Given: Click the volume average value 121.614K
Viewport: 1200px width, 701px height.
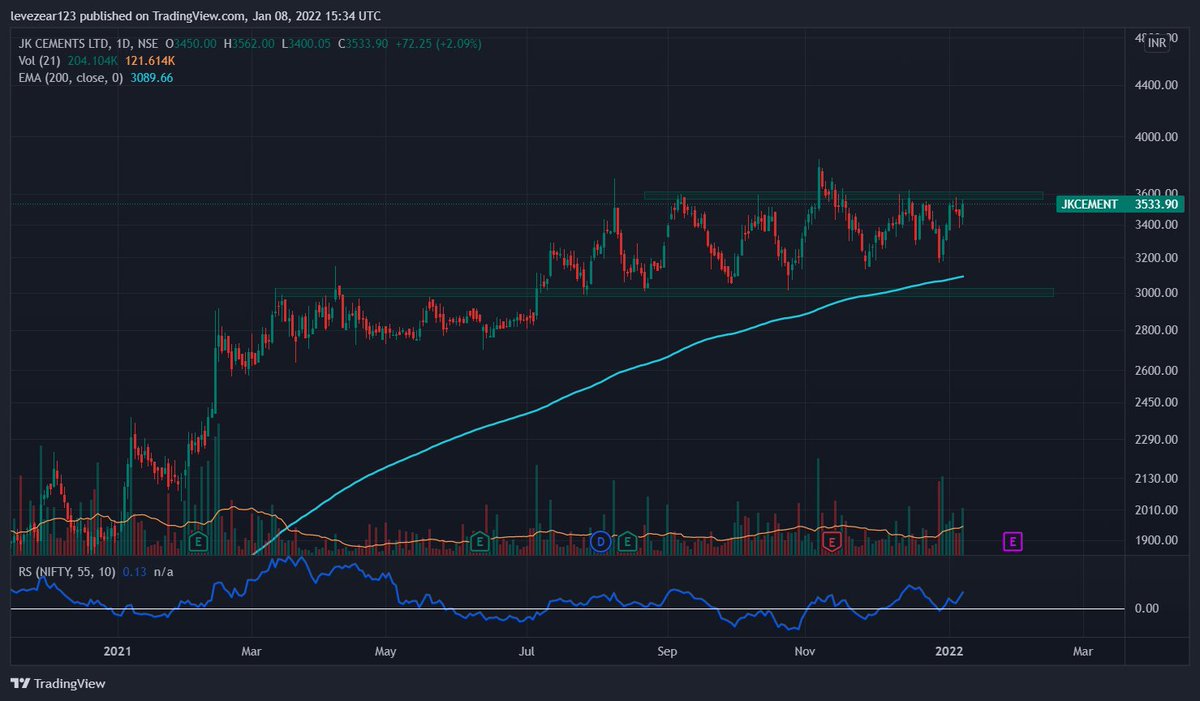Looking at the screenshot, I should click(149, 61).
